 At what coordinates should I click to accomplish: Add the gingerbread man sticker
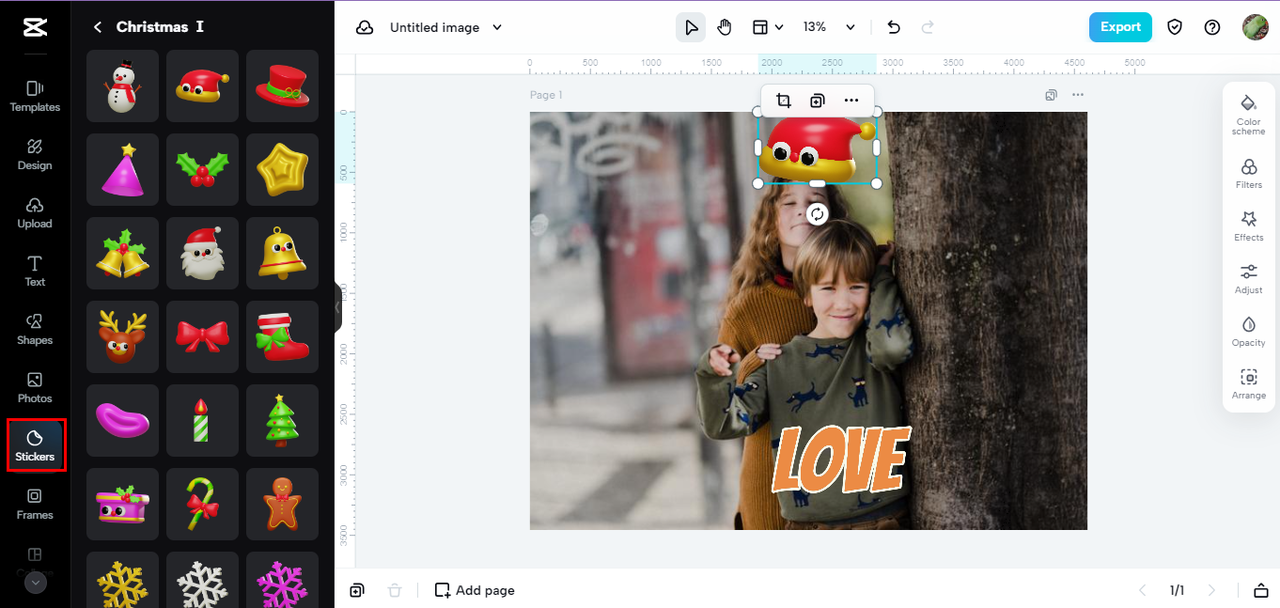tap(283, 504)
